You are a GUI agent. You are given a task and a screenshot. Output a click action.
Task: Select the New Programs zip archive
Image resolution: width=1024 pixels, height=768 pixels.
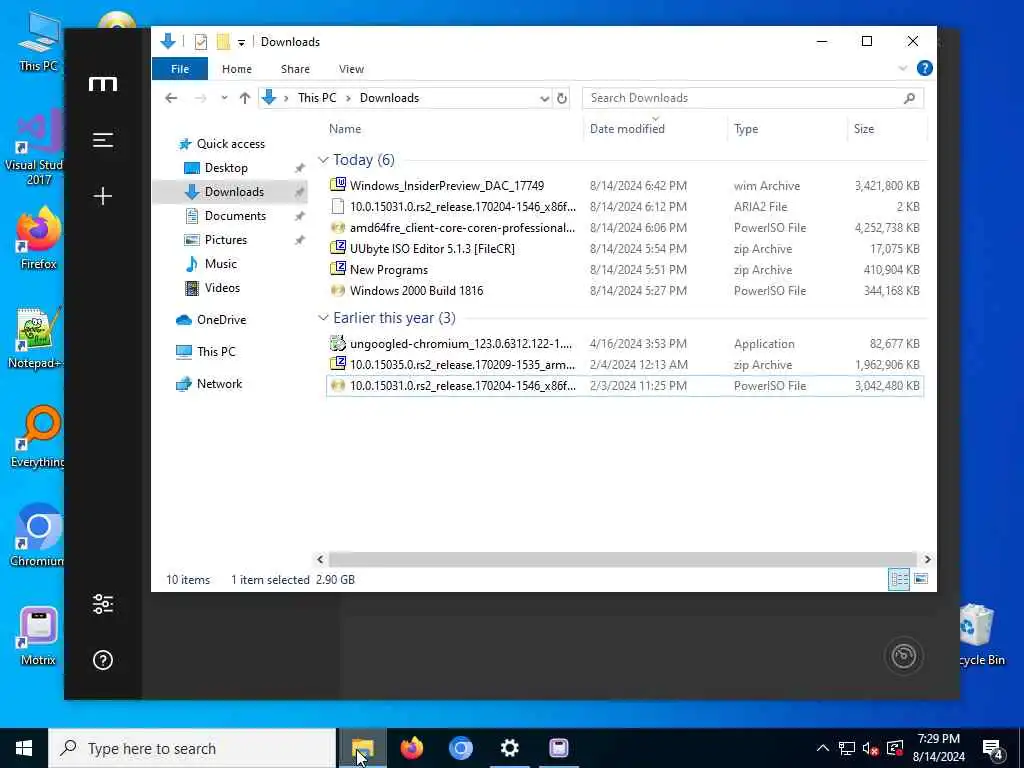point(624,270)
